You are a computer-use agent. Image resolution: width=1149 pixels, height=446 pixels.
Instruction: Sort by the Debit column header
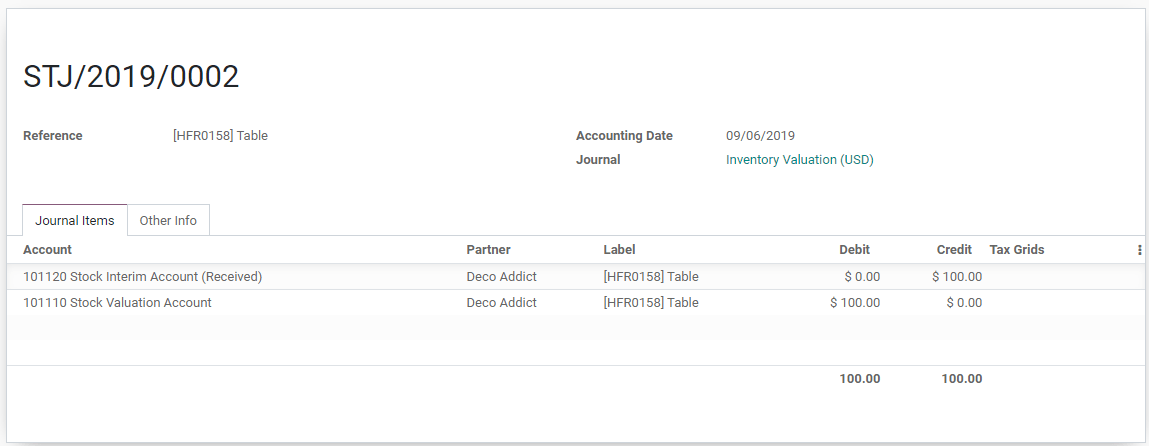[x=854, y=250]
